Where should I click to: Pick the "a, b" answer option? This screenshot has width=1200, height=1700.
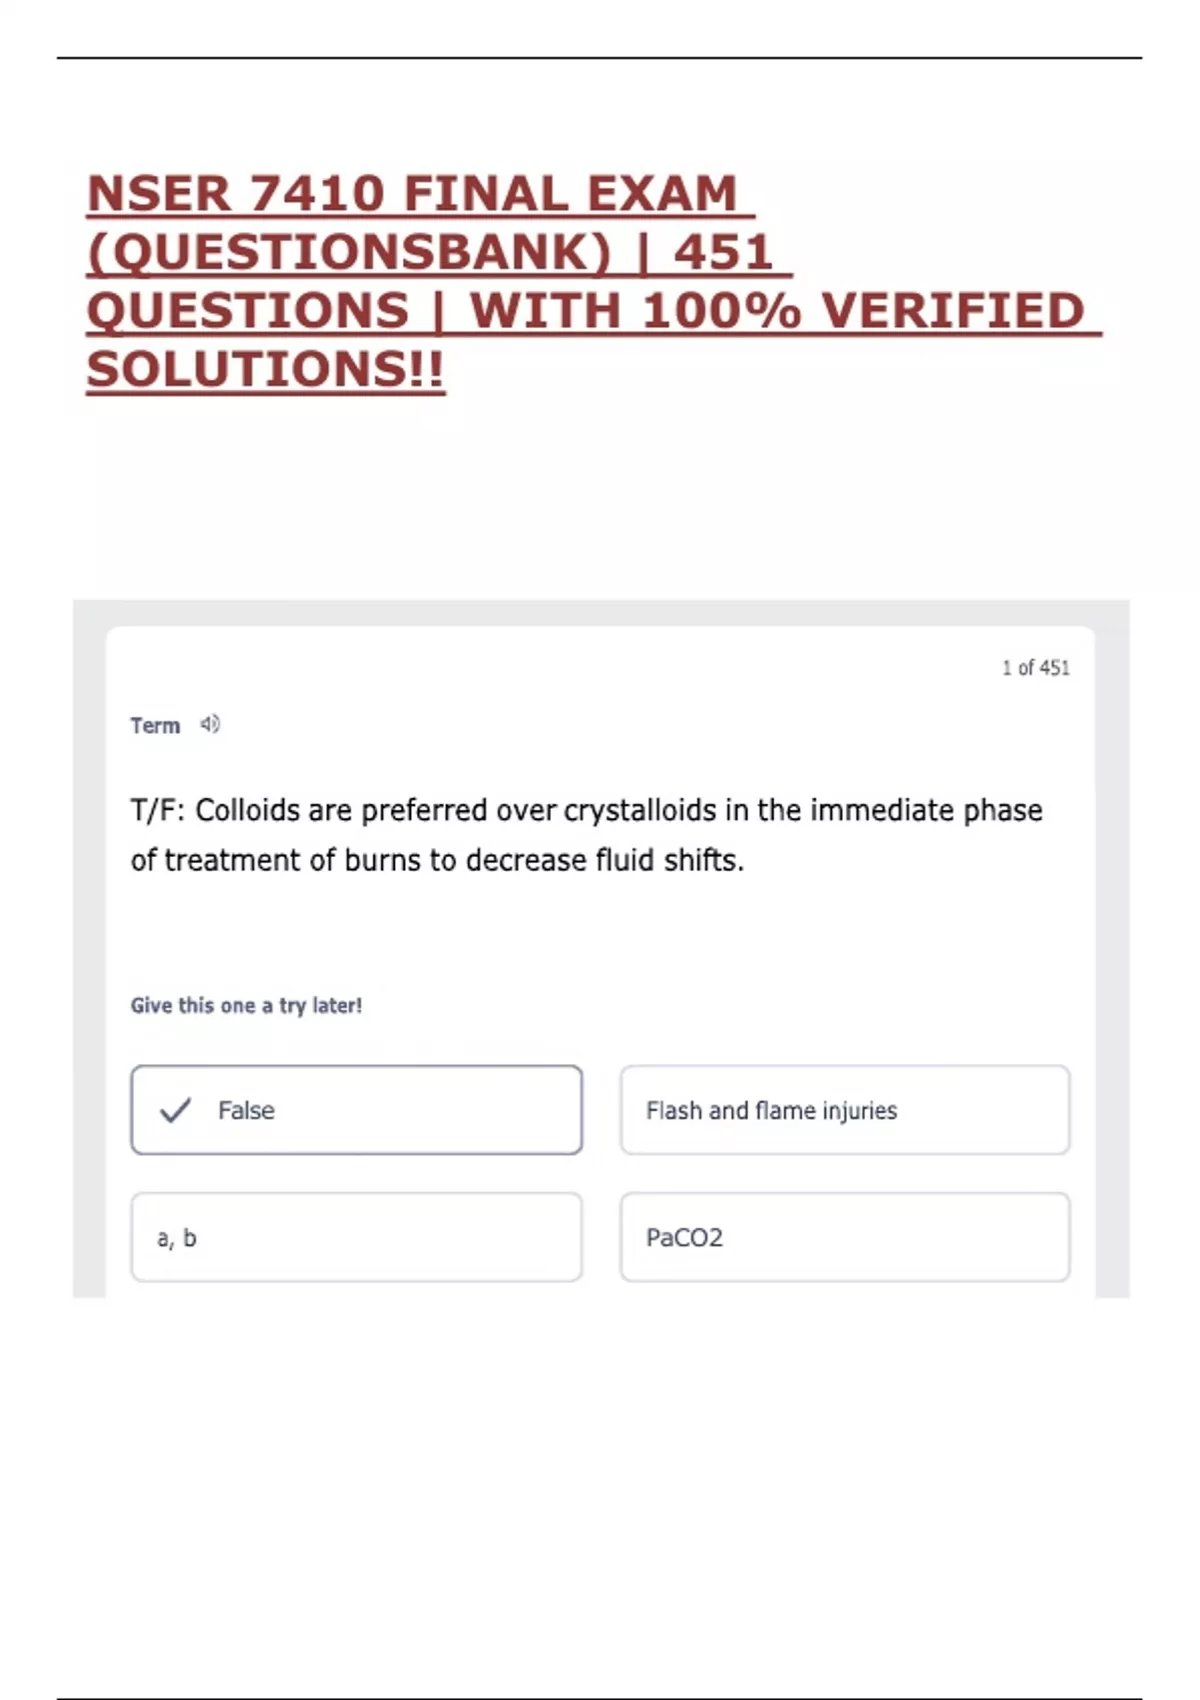point(356,1237)
